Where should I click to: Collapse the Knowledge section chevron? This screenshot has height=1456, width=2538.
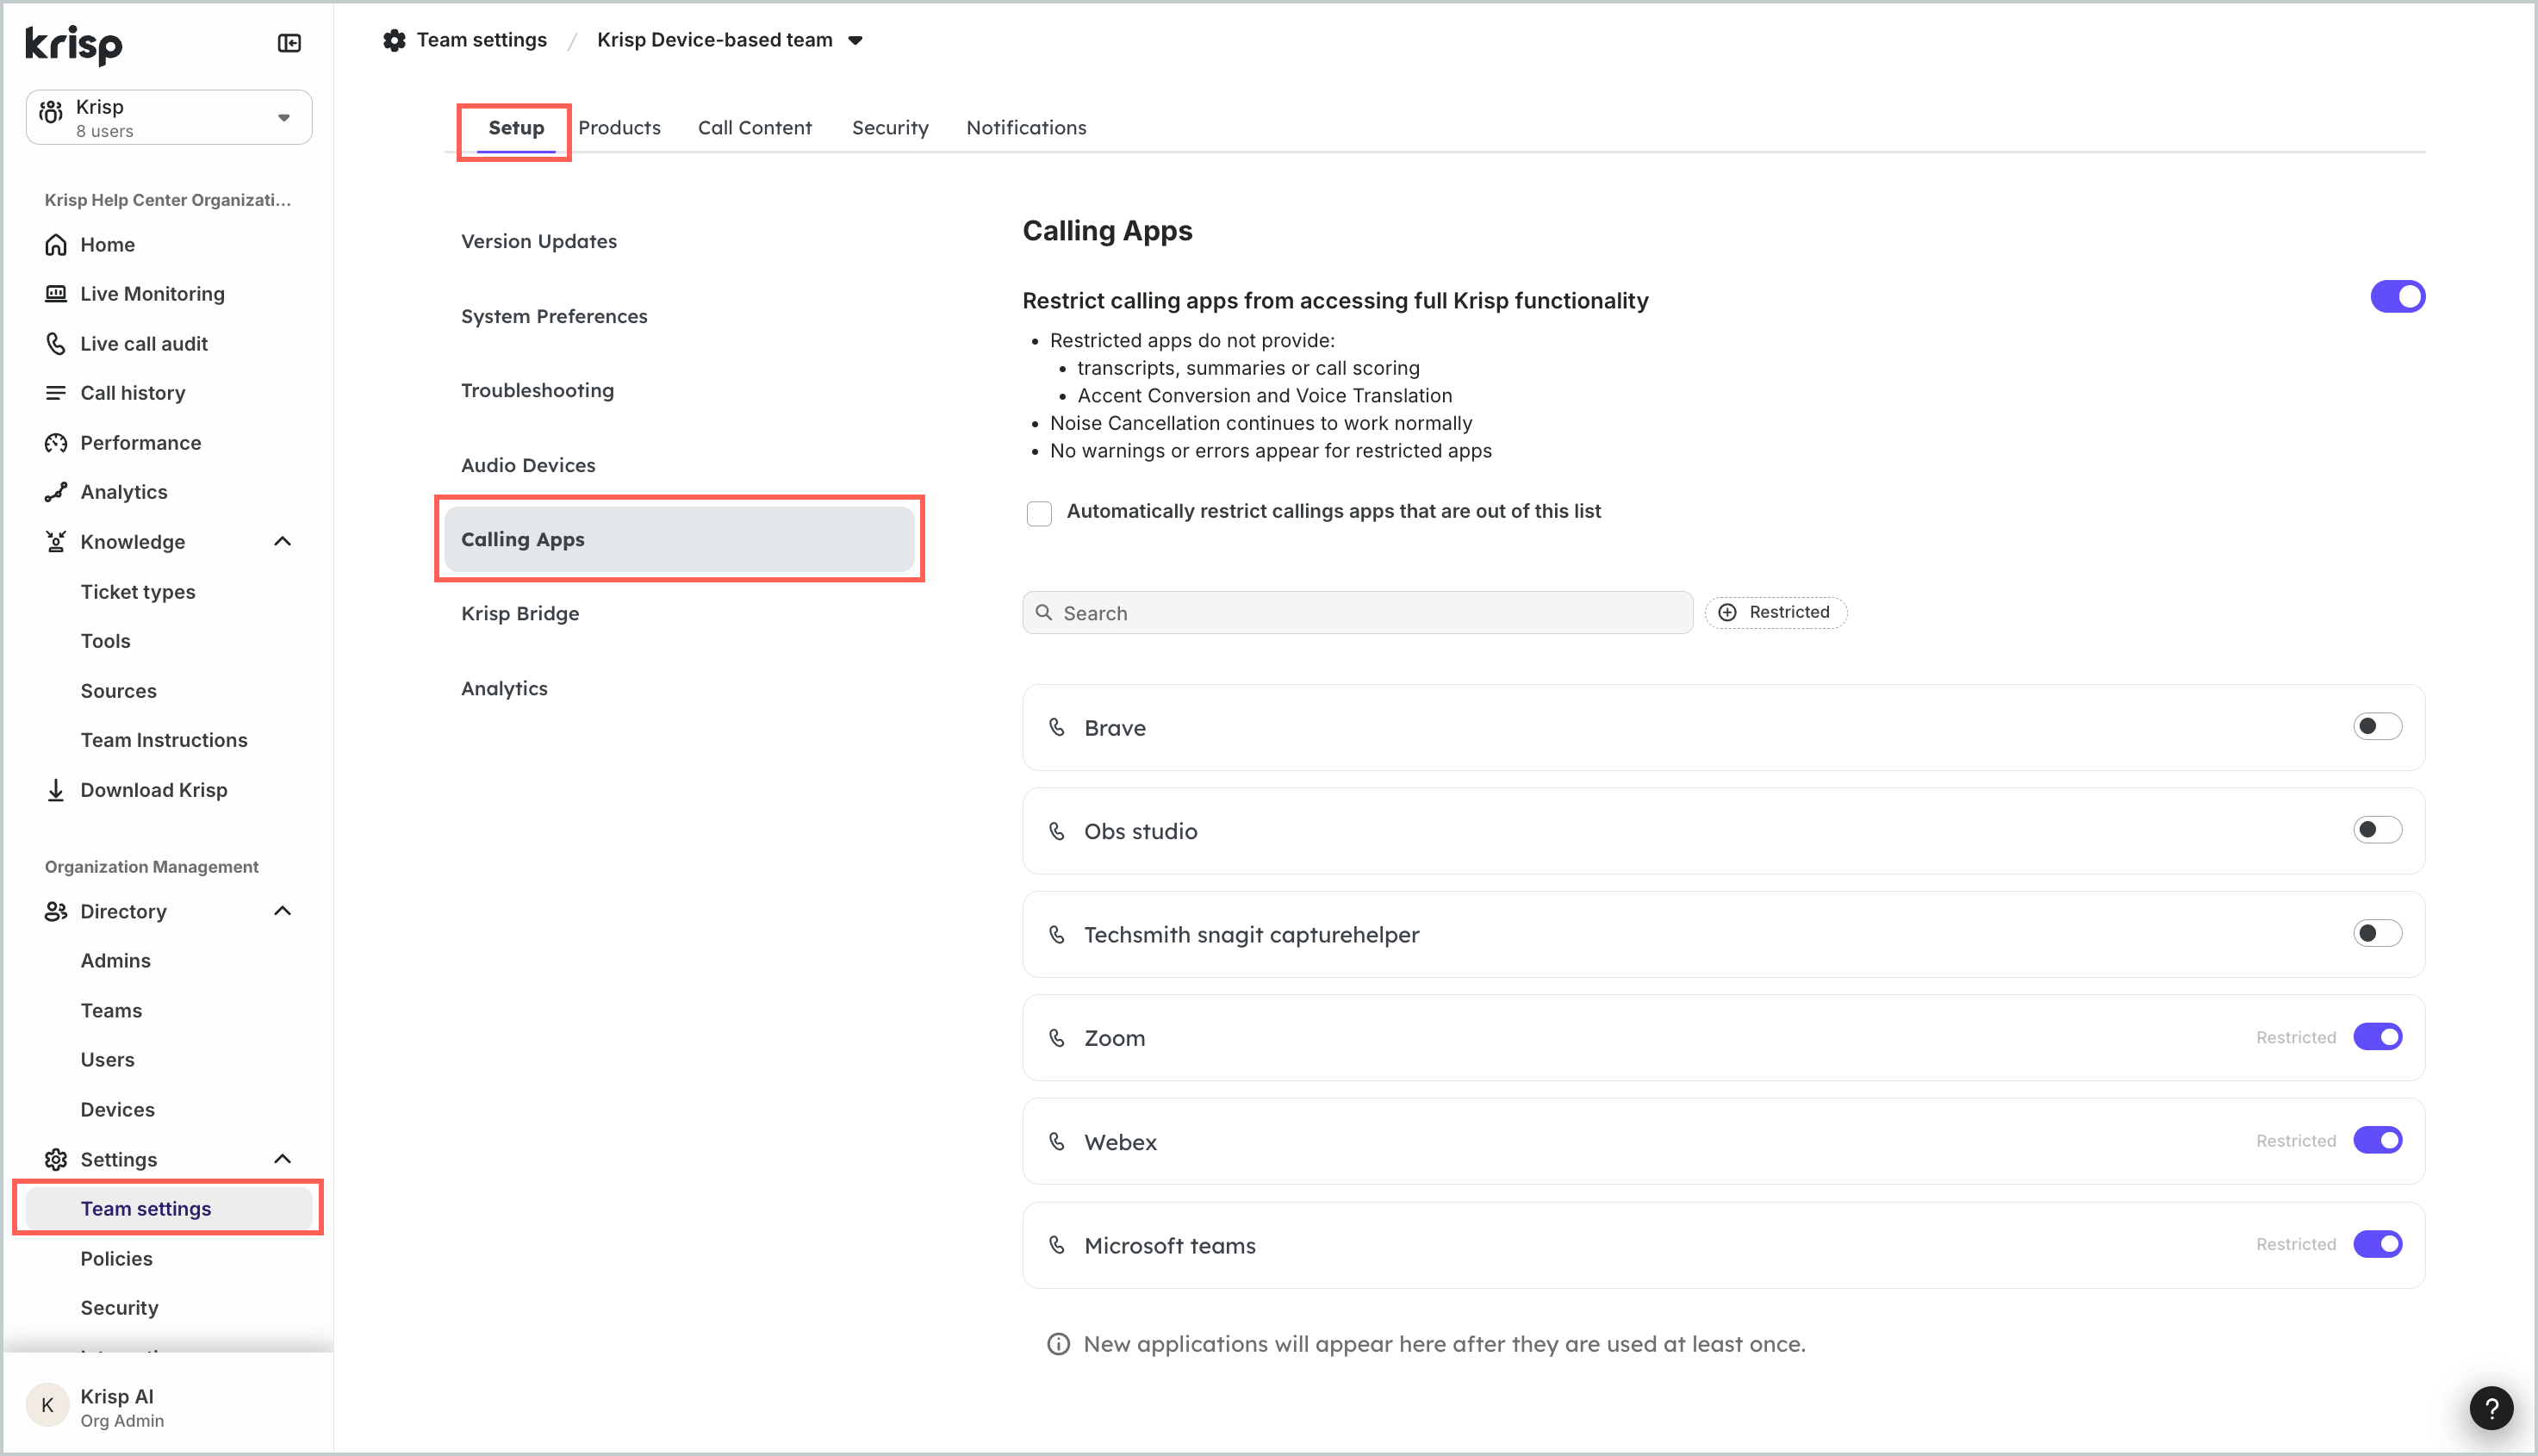283,542
